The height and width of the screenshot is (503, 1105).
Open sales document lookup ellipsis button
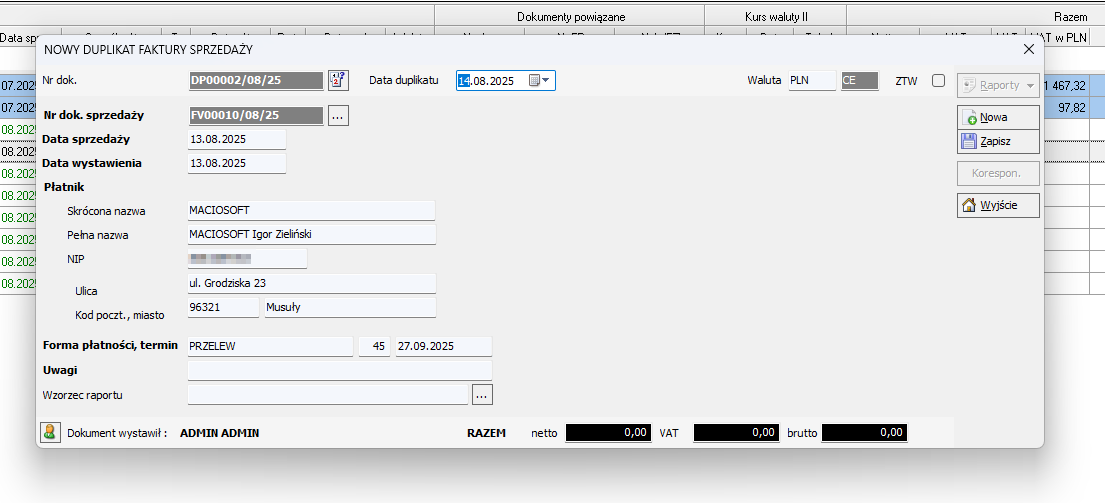[x=337, y=116]
